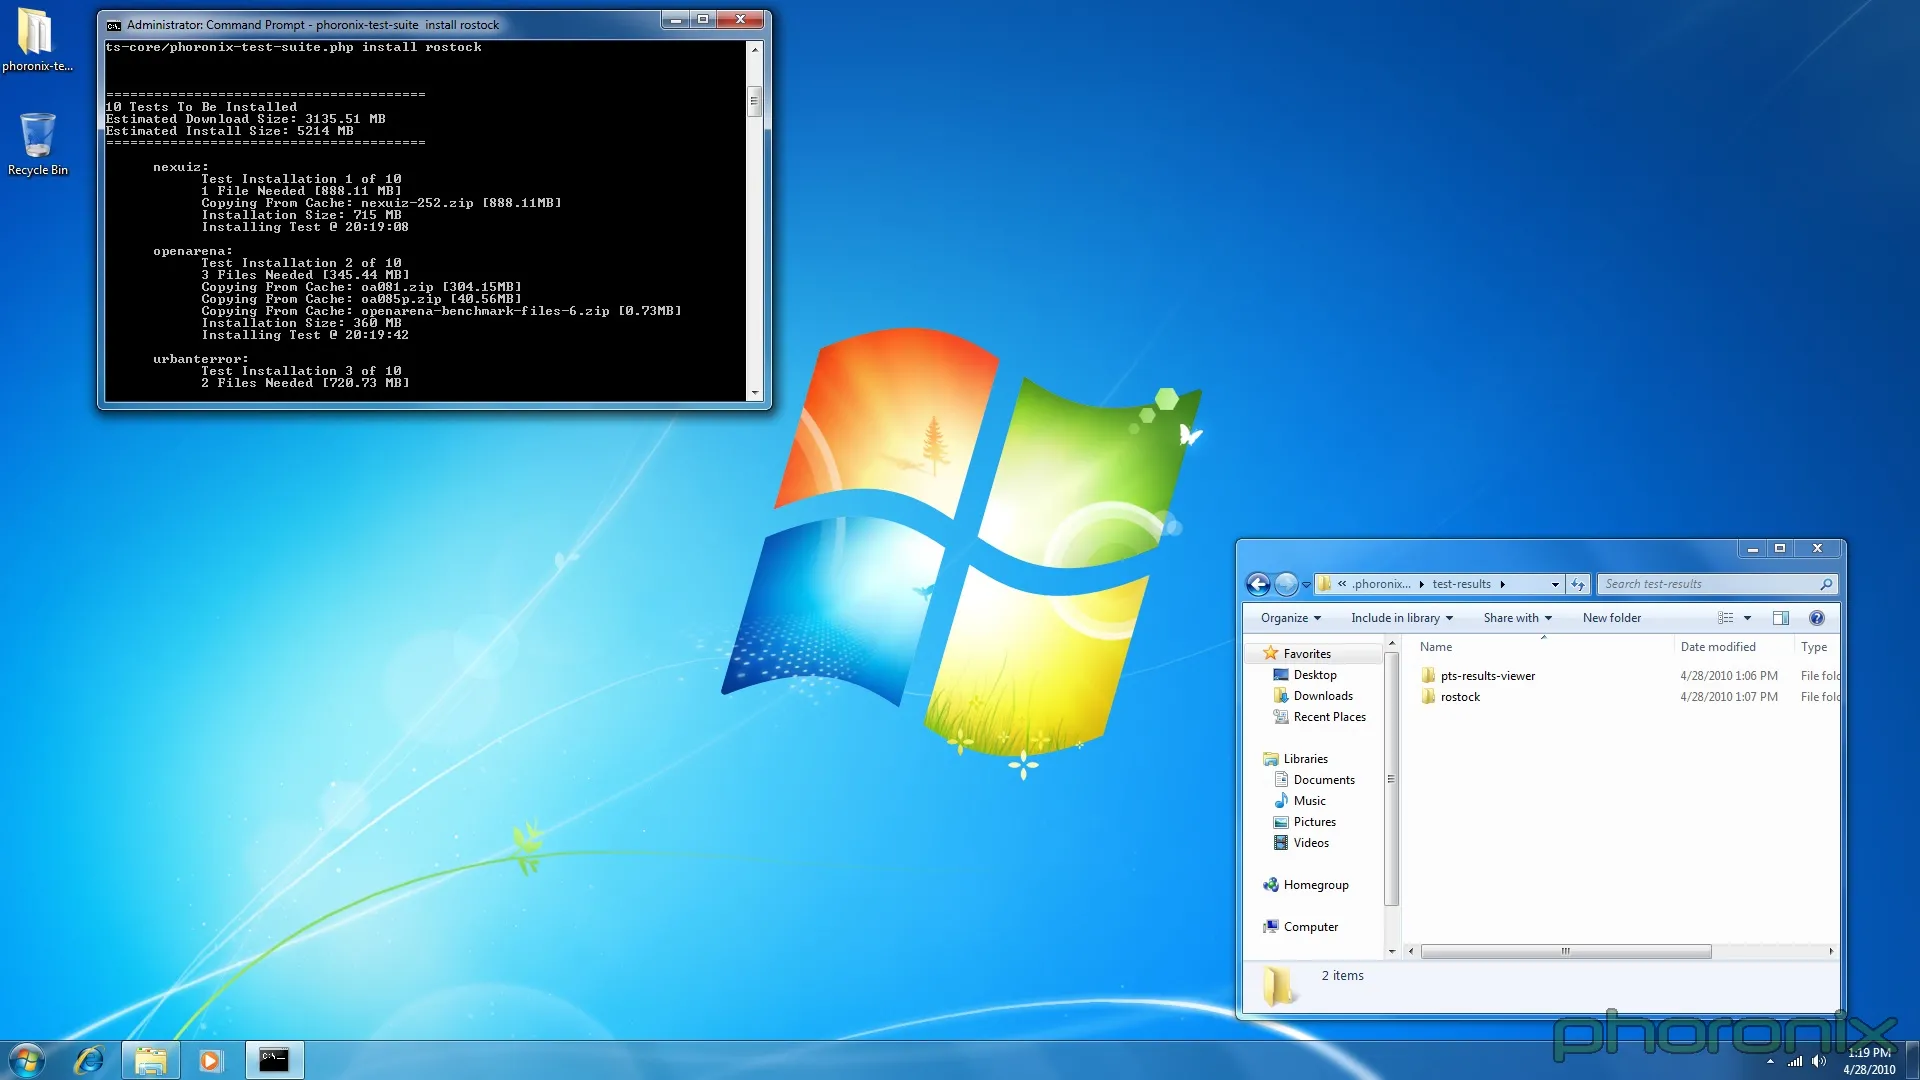This screenshot has height=1080, width=1920.
Task: Expand the views options dropdown arrow
Action: click(1748, 618)
